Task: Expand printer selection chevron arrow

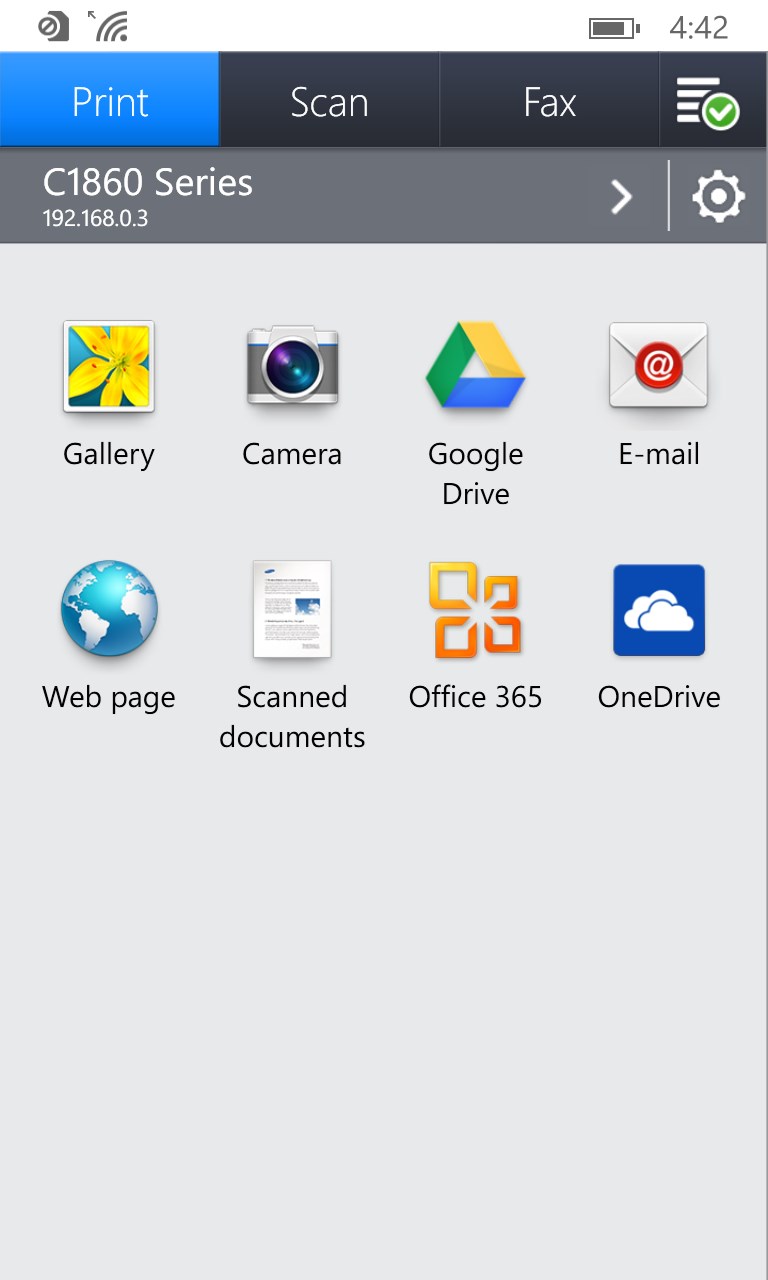Action: [621, 198]
